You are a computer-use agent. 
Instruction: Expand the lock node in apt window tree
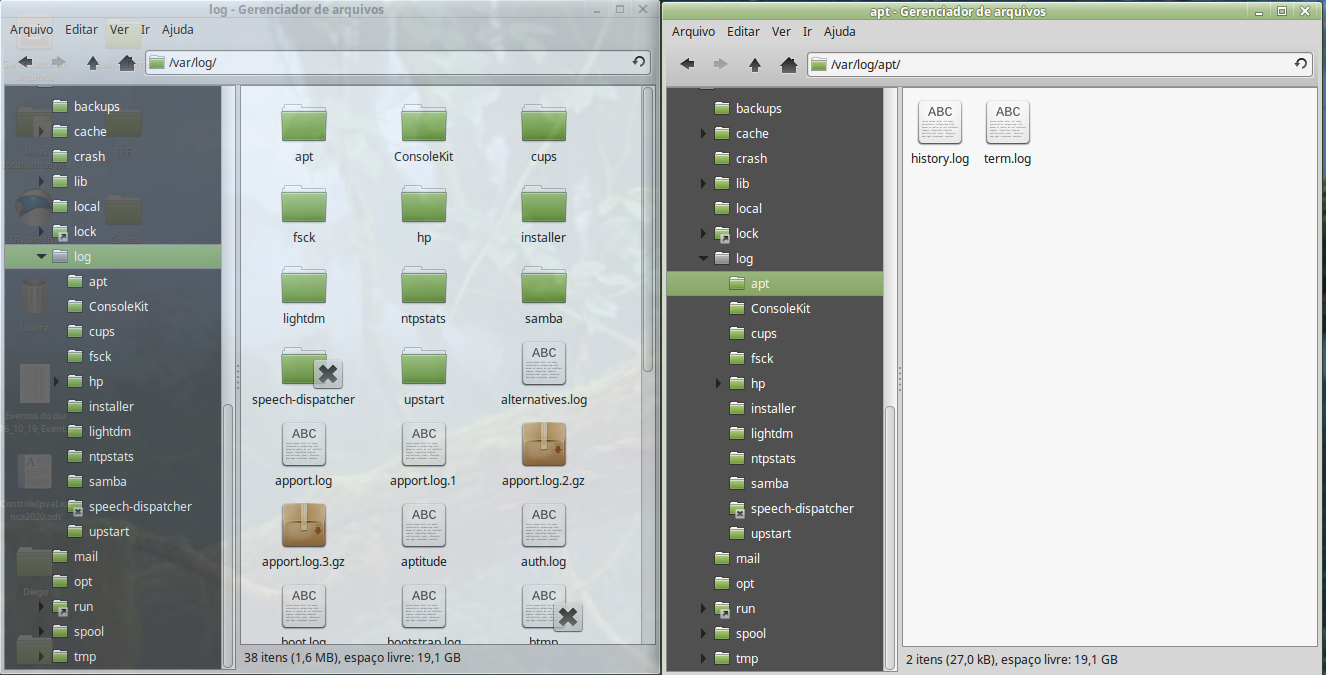[x=703, y=233]
